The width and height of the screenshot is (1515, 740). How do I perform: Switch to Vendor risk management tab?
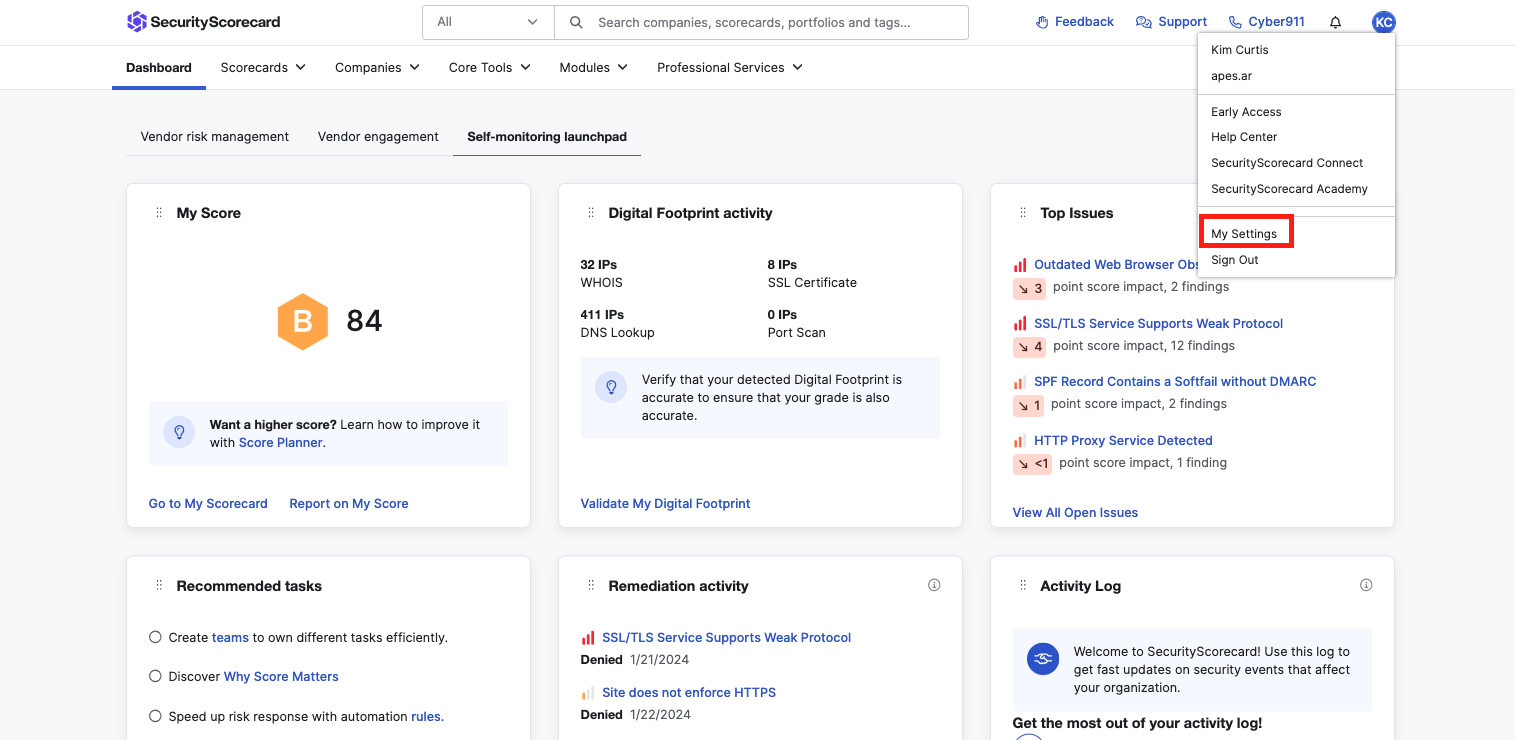[x=215, y=136]
